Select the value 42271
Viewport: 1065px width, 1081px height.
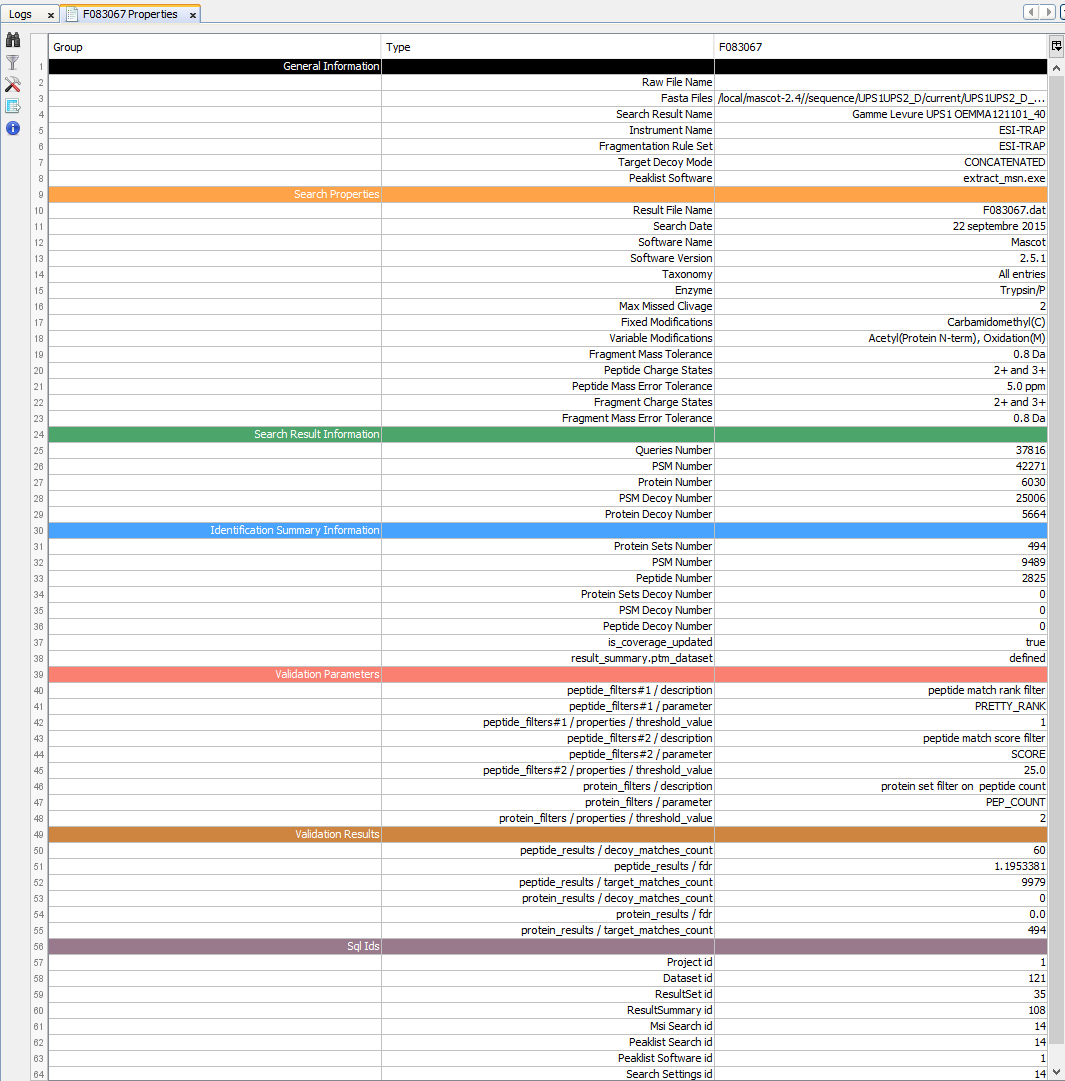tap(881, 466)
